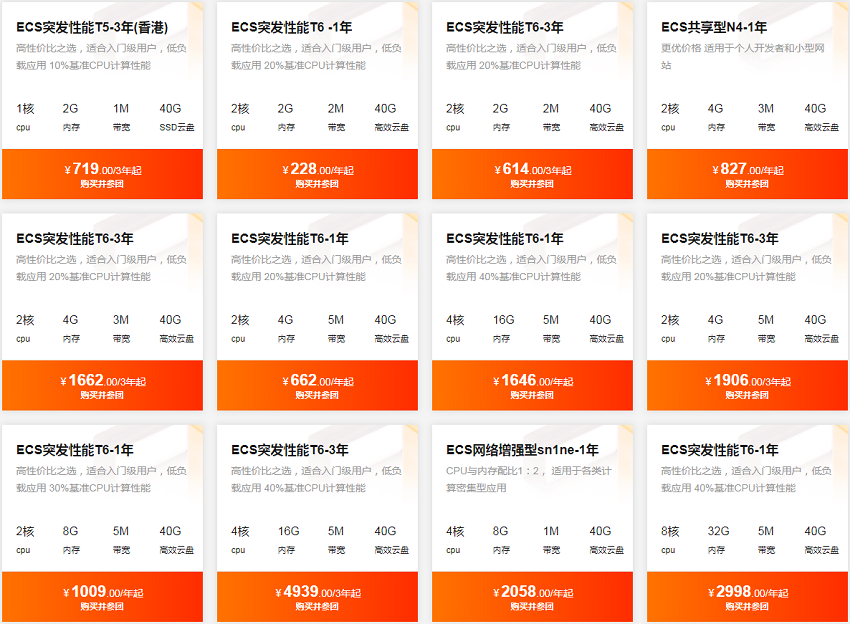The image size is (850, 624).
Task: Click the '8核' cpu spec value
Action: [x=670, y=531]
